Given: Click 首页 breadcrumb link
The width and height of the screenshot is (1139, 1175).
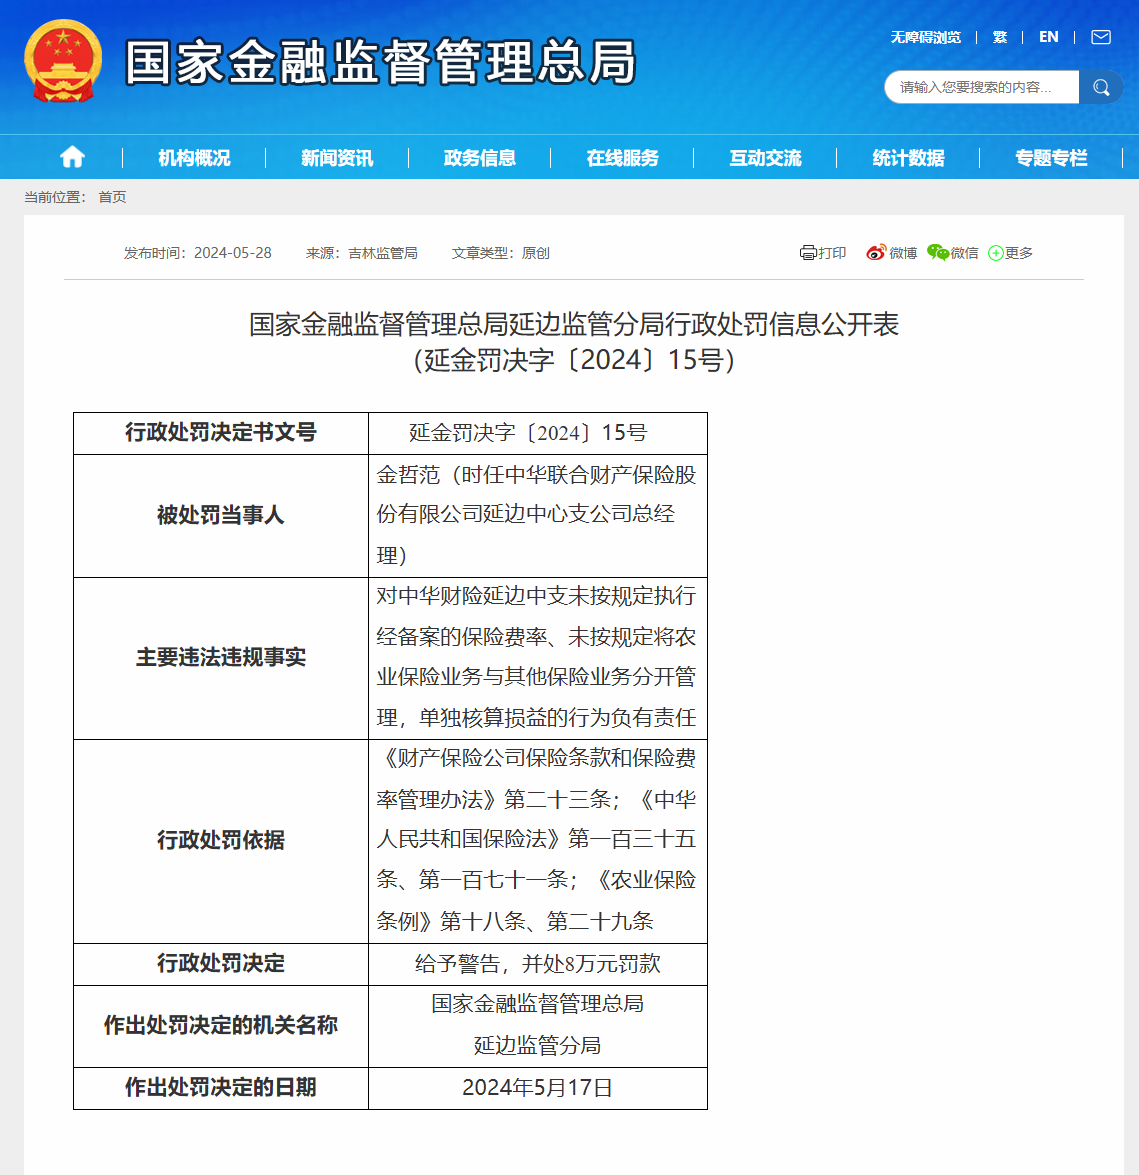Looking at the screenshot, I should [112, 197].
